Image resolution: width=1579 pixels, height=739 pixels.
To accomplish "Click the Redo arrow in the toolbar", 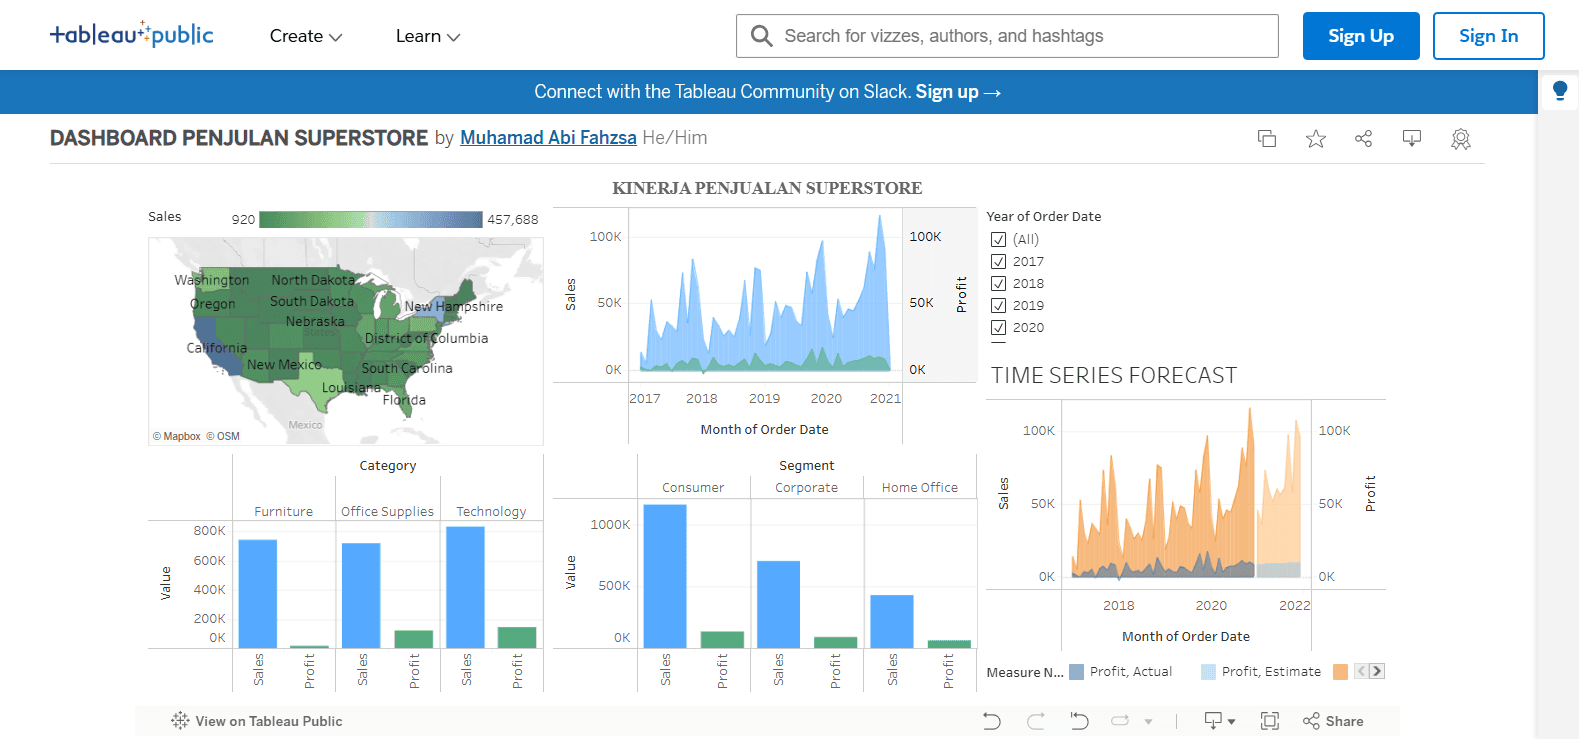I will pos(1036,721).
